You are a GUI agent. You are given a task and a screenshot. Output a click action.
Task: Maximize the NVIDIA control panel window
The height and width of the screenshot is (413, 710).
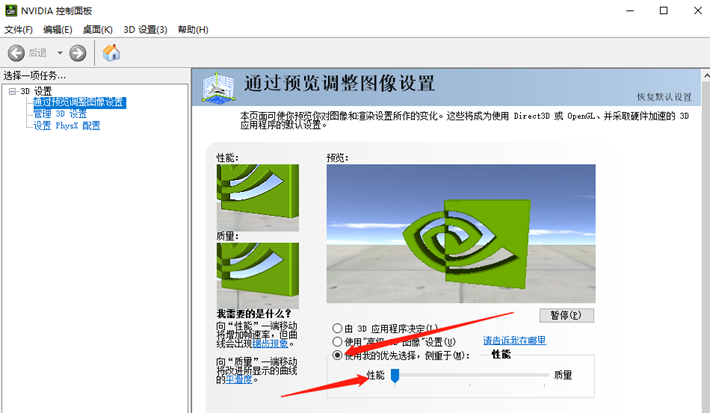coord(664,11)
